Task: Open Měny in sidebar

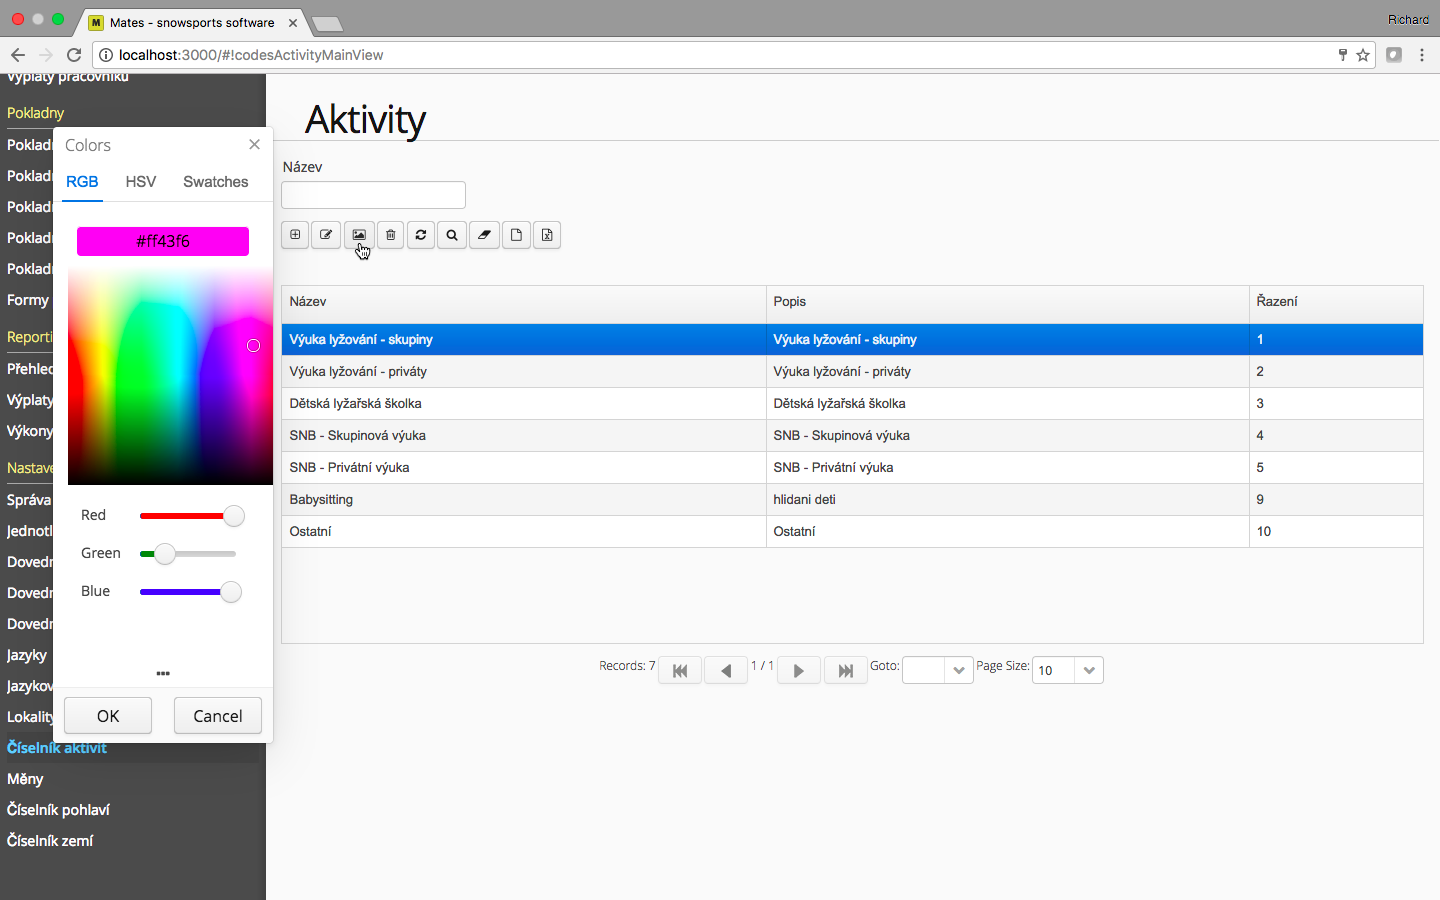Action: tap(25, 779)
